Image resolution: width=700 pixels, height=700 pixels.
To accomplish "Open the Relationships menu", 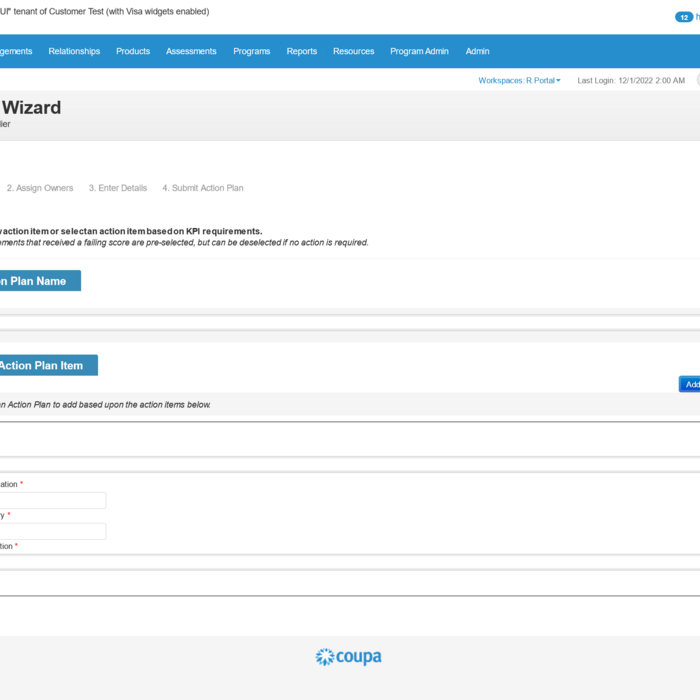I will coord(74,51).
